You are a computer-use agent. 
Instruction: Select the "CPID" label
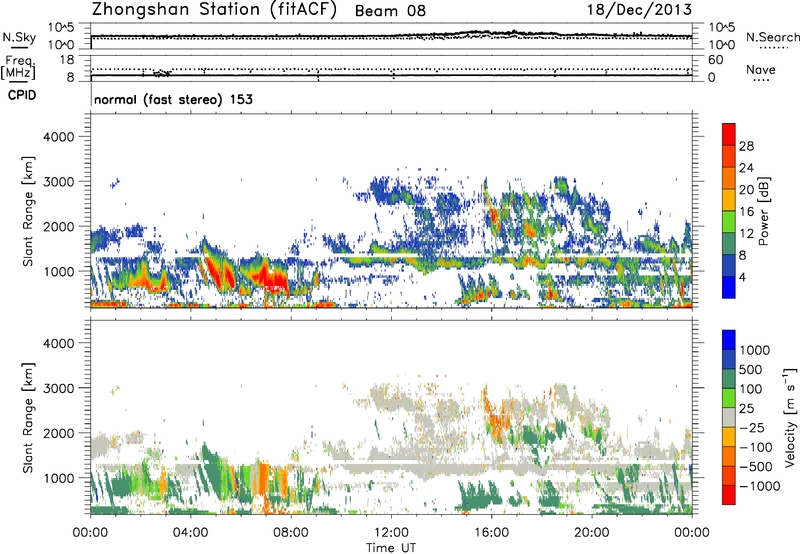coord(22,95)
